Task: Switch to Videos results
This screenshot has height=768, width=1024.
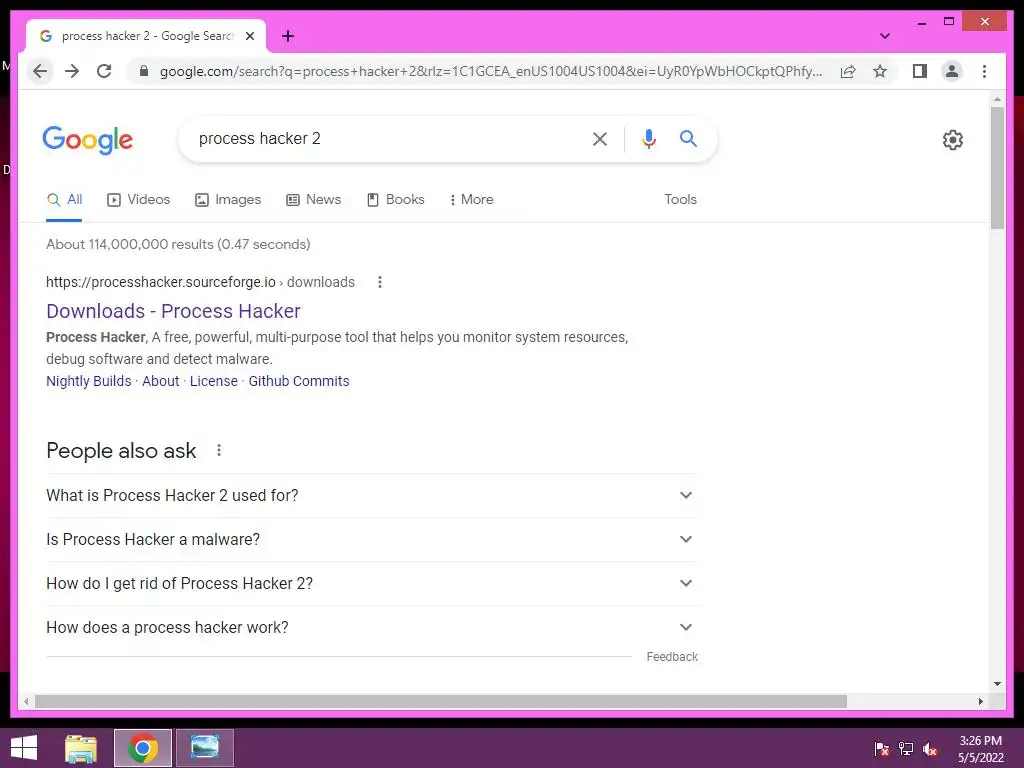Action: click(138, 200)
